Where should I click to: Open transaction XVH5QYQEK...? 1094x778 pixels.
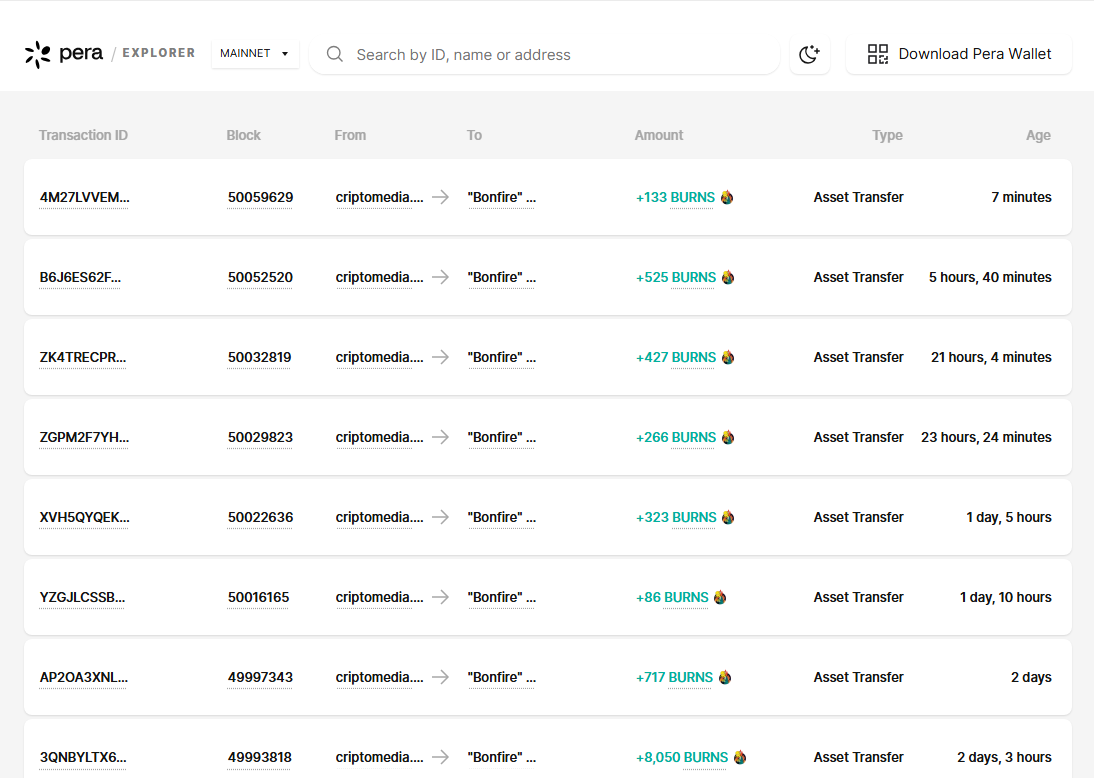84,518
